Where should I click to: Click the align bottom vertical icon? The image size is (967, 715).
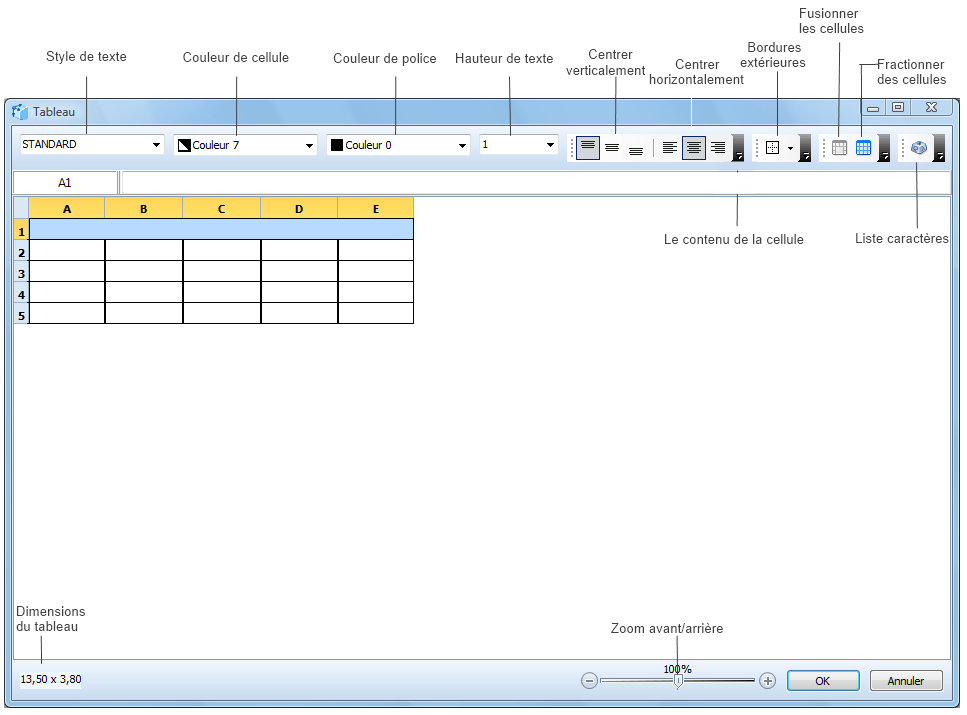(x=636, y=148)
